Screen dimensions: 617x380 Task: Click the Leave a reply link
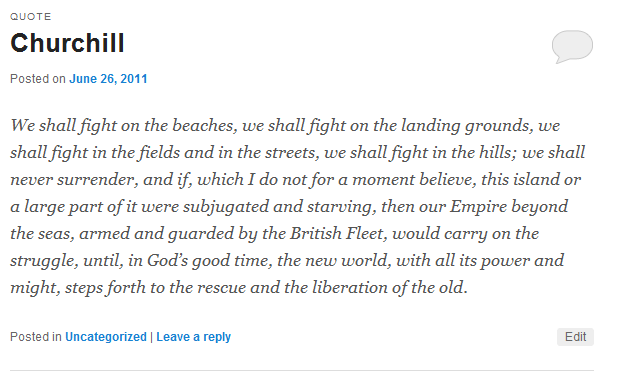(x=194, y=337)
